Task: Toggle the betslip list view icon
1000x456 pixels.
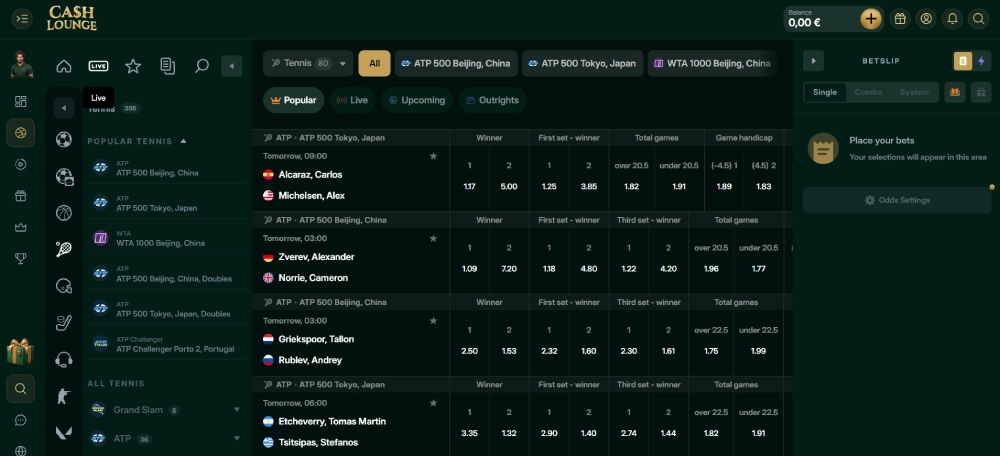Action: click(x=963, y=61)
